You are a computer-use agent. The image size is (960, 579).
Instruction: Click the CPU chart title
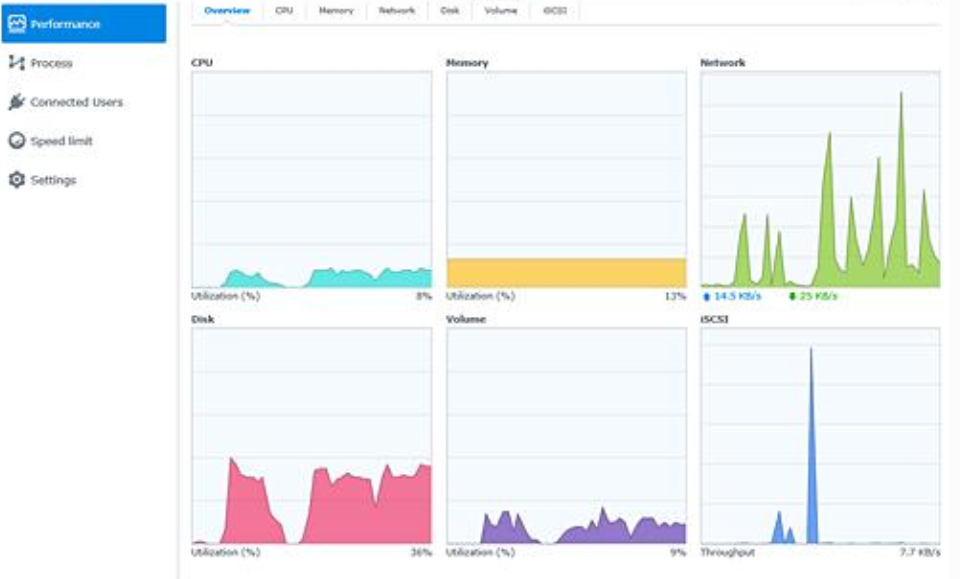point(202,62)
